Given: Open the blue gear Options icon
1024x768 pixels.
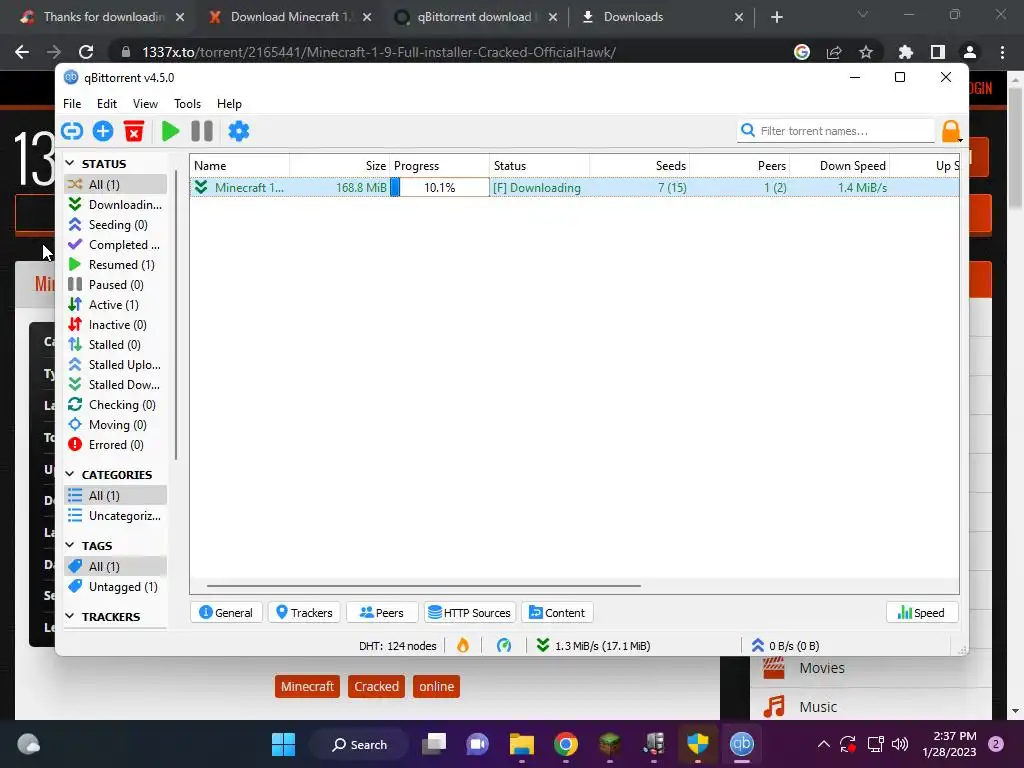Looking at the screenshot, I should pos(238,131).
